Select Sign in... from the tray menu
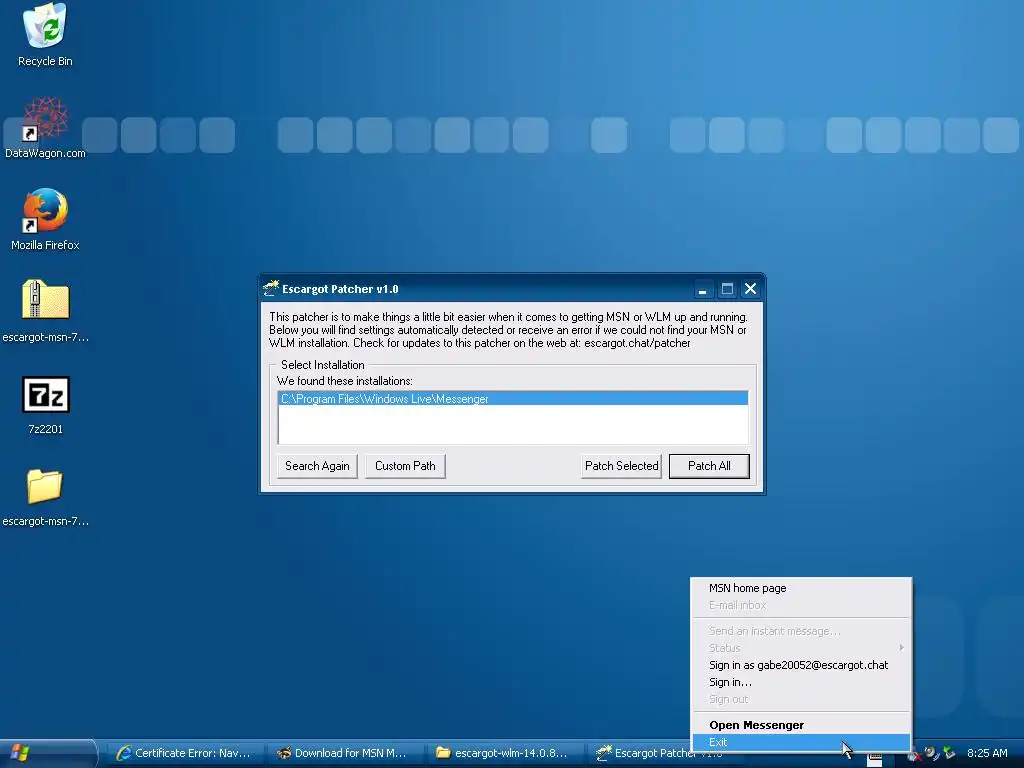Viewport: 1024px width, 768px height. tap(801, 682)
